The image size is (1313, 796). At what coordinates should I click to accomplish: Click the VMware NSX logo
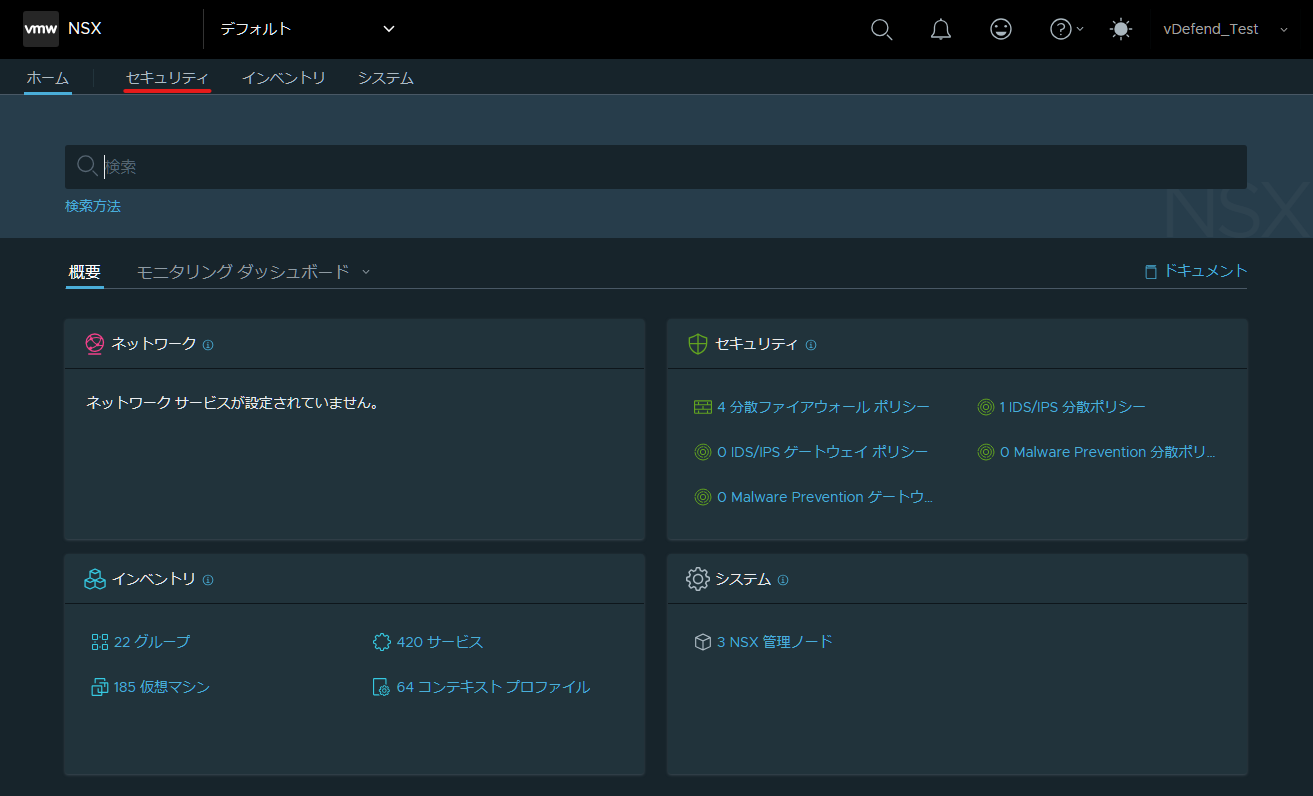(41, 29)
